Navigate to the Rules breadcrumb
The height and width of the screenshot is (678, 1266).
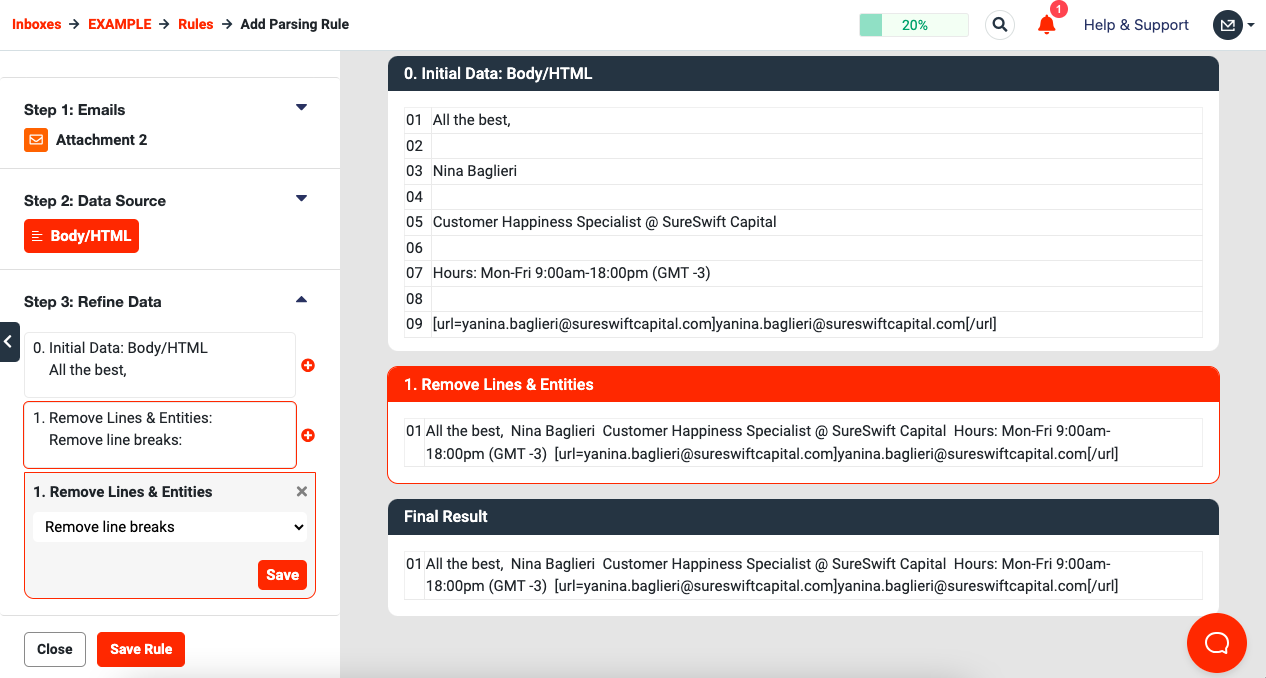(195, 24)
